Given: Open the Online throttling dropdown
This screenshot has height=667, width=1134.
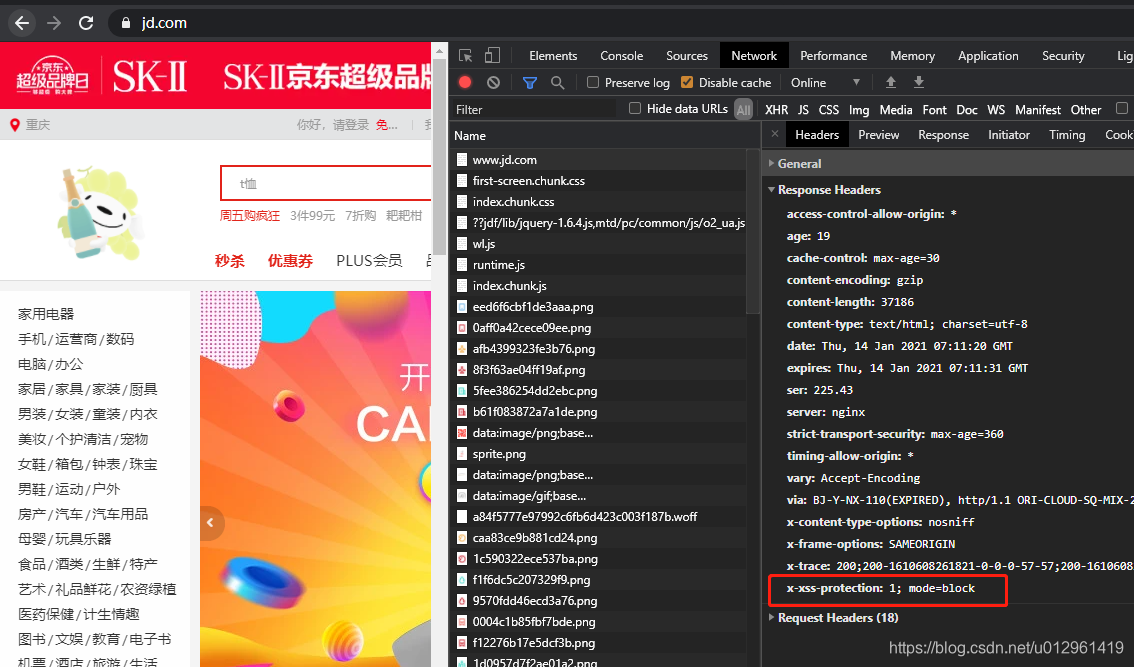Looking at the screenshot, I should [827, 82].
